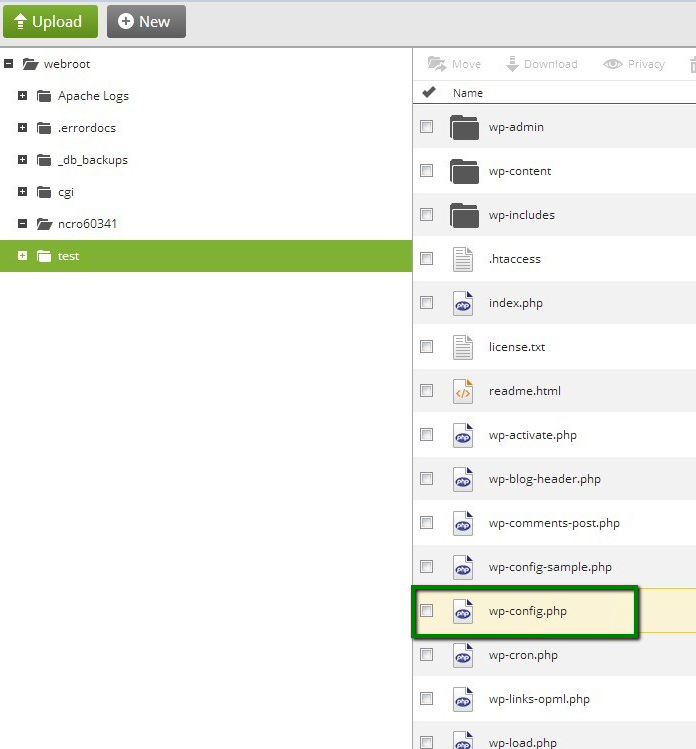
Task: Click the wp-config.php file icon
Action: click(x=463, y=611)
